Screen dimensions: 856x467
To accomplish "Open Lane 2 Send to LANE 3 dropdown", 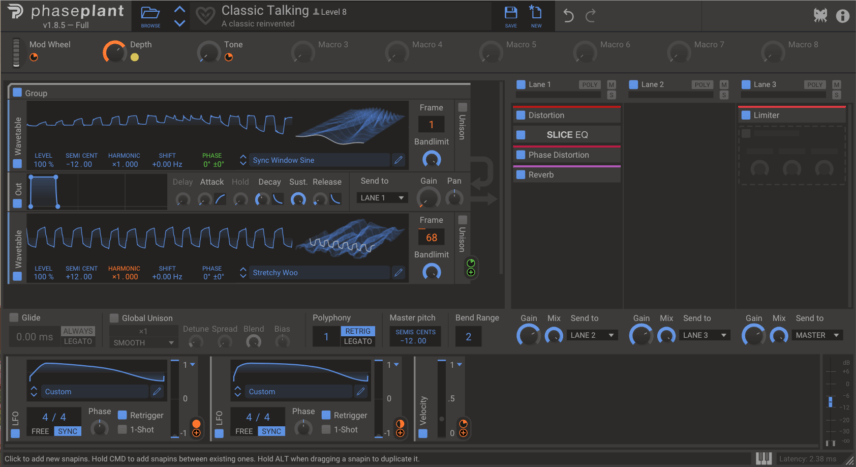I will pyautogui.click(x=705, y=335).
